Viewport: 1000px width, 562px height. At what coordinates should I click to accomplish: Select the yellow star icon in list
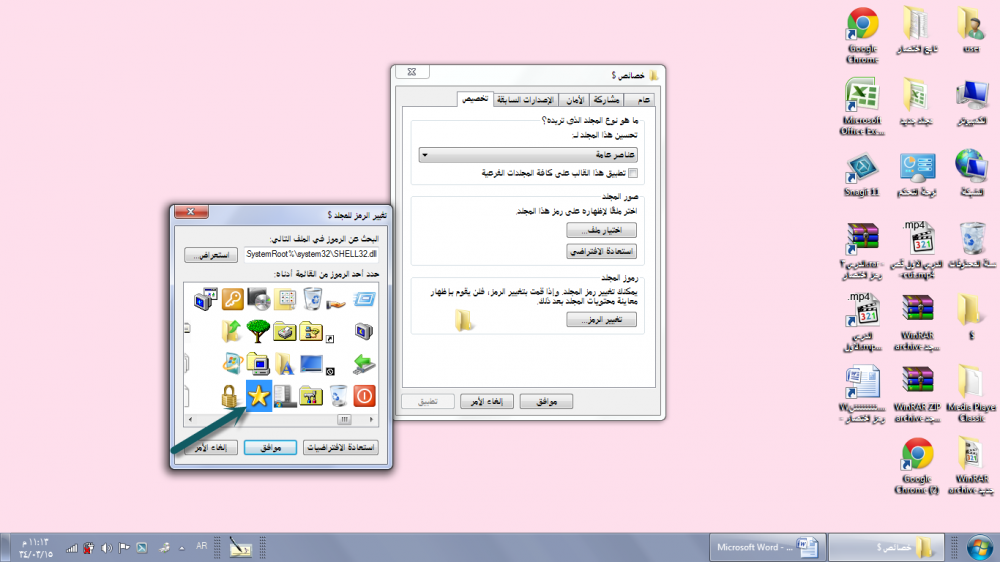coord(259,396)
